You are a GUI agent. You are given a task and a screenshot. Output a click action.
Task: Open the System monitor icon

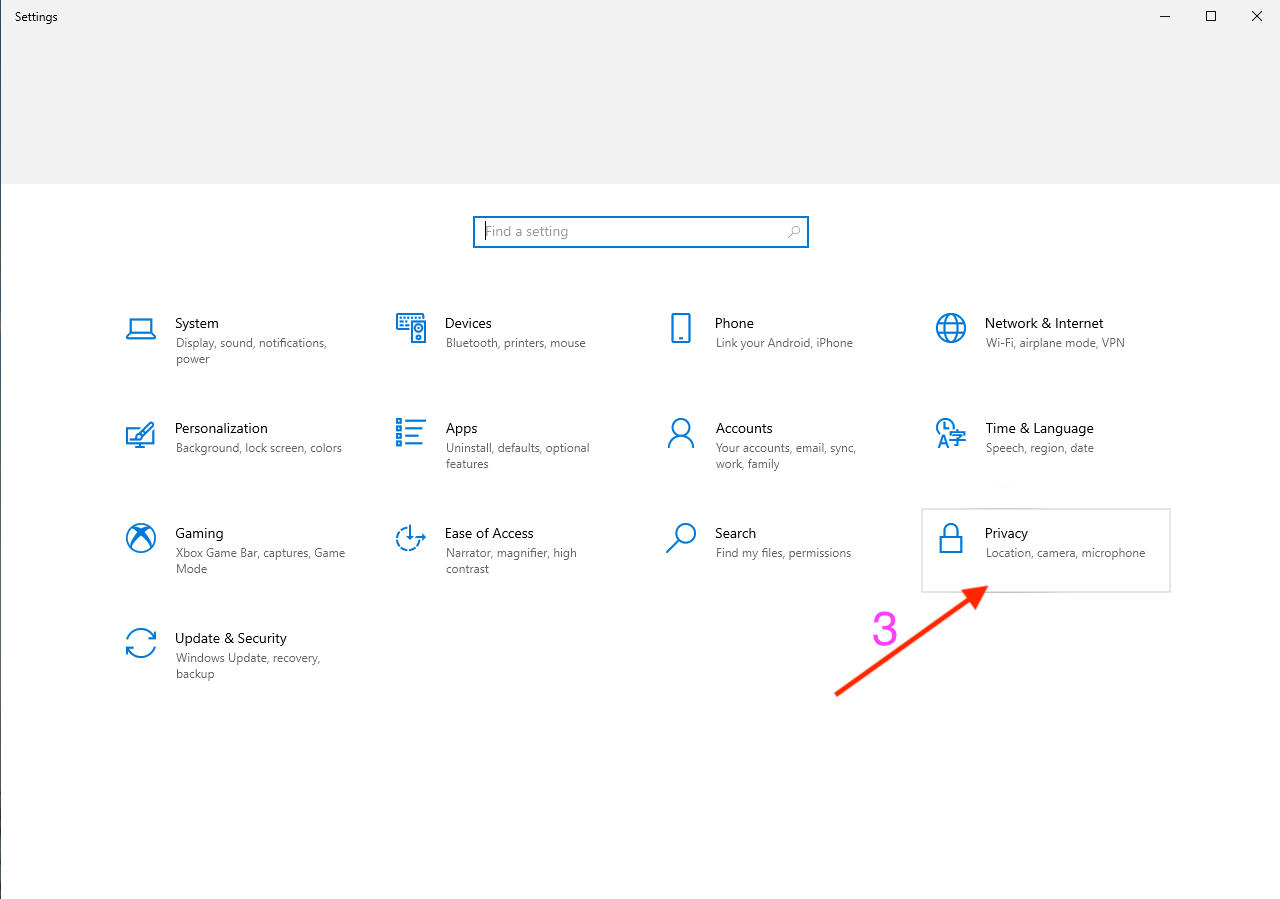[141, 328]
